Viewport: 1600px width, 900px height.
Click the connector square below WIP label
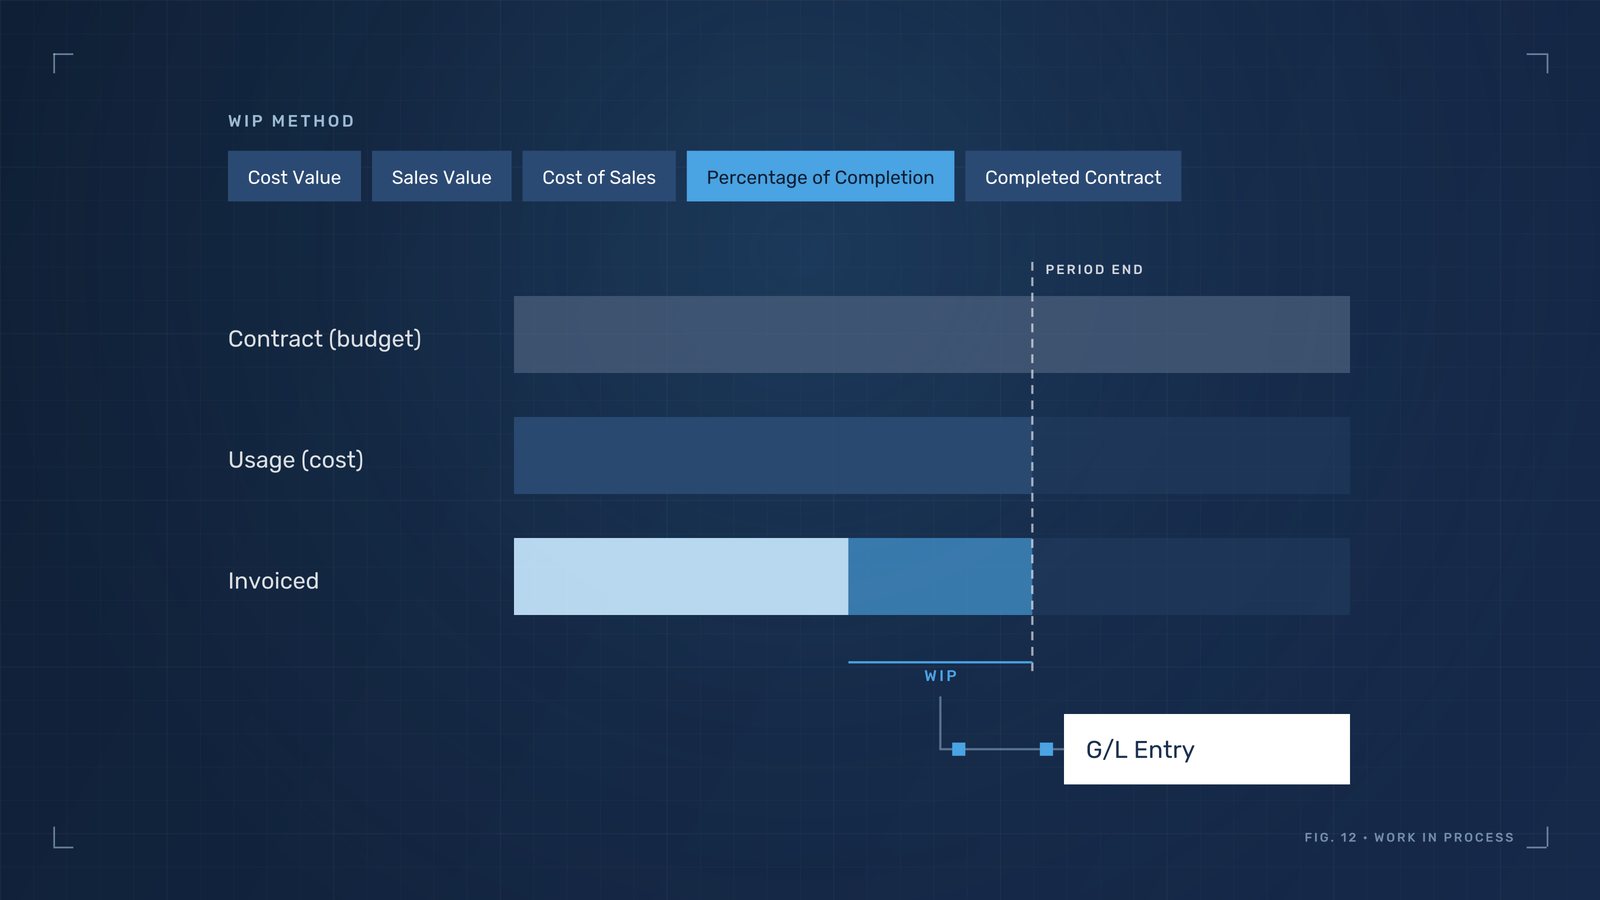pyautogui.click(x=959, y=749)
